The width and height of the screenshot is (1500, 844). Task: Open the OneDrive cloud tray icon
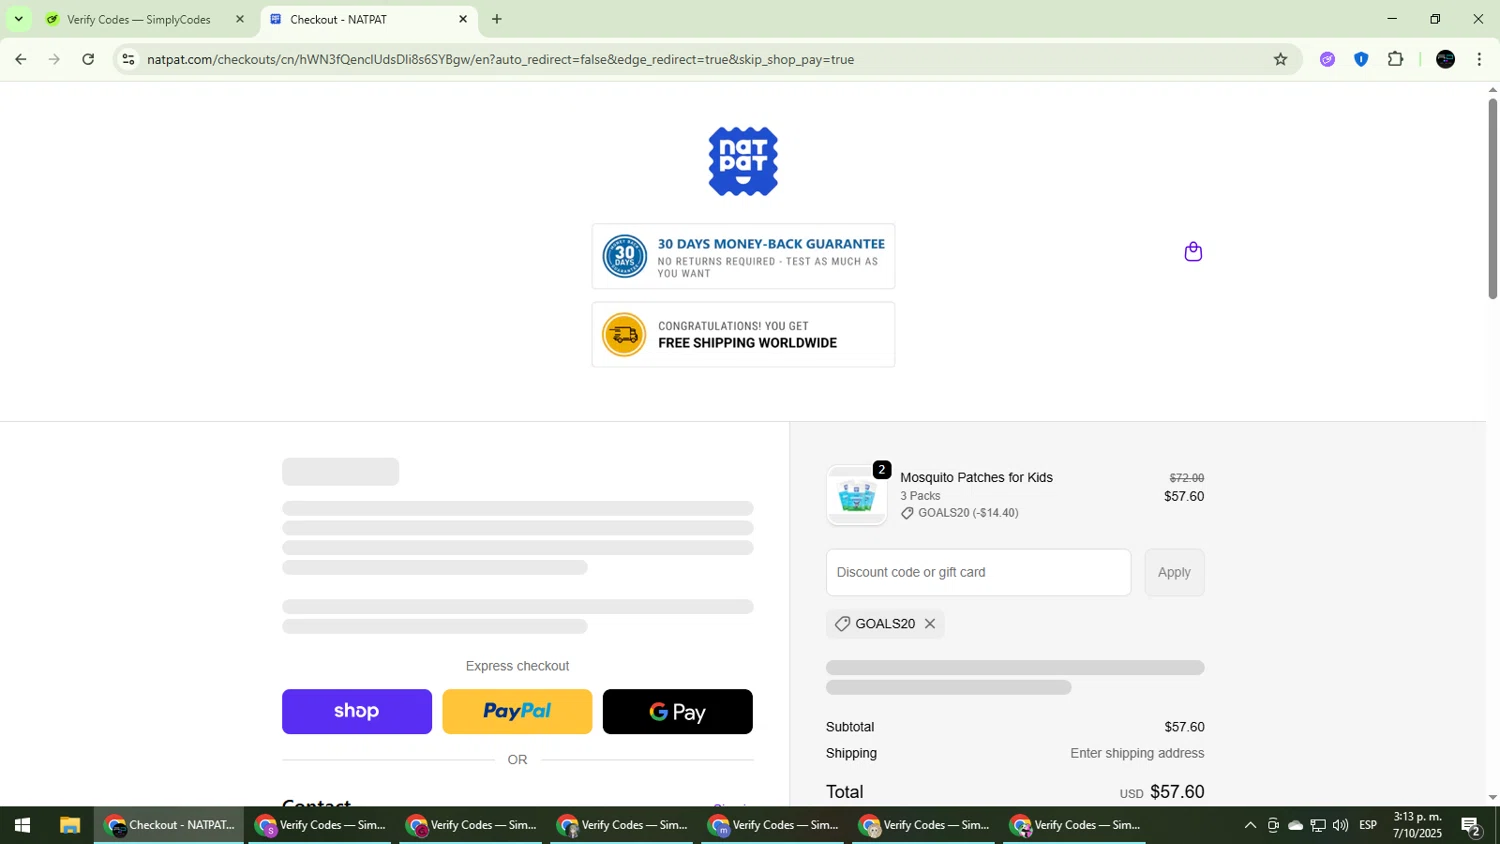pos(1295,826)
